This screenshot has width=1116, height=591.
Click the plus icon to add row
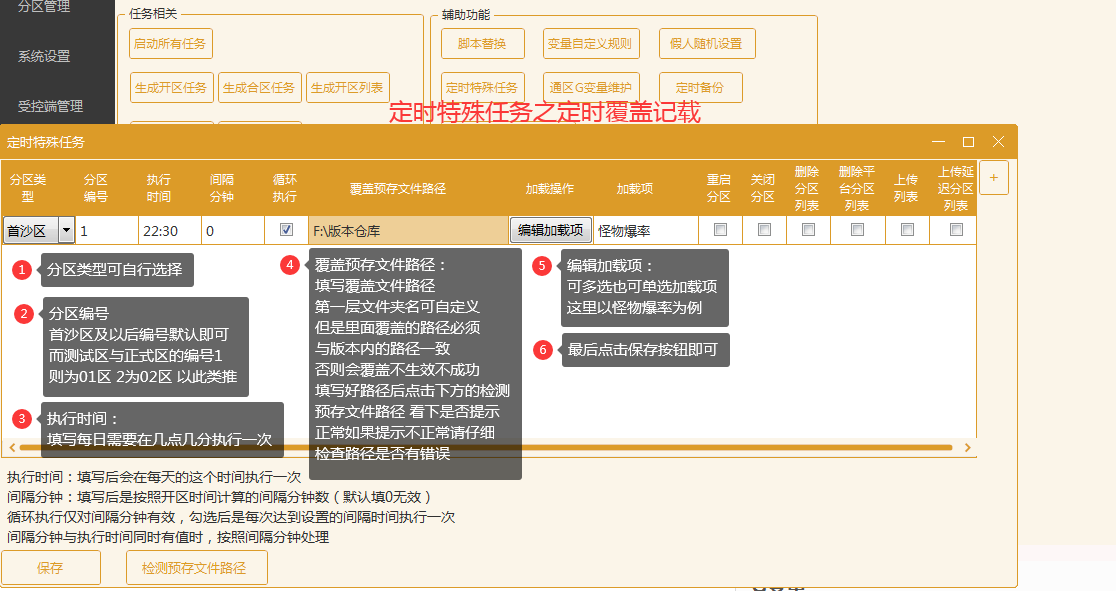993,177
